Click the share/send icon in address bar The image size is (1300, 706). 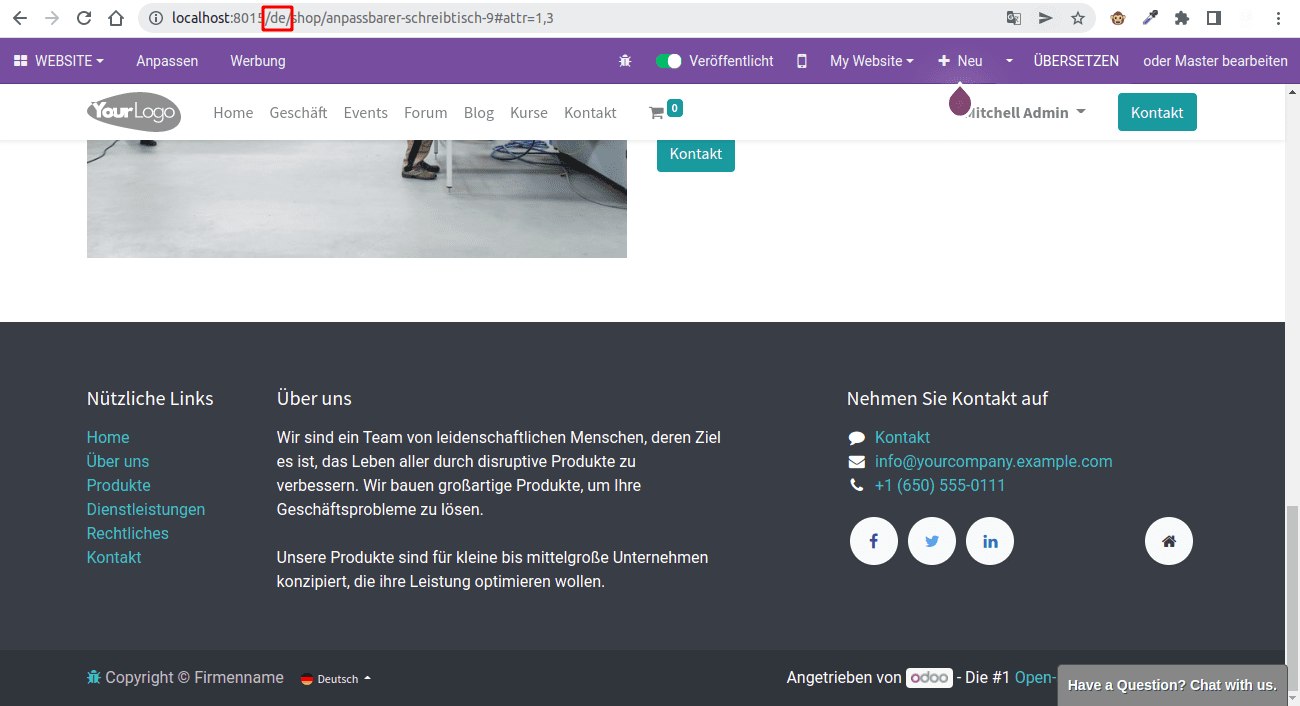point(1046,18)
